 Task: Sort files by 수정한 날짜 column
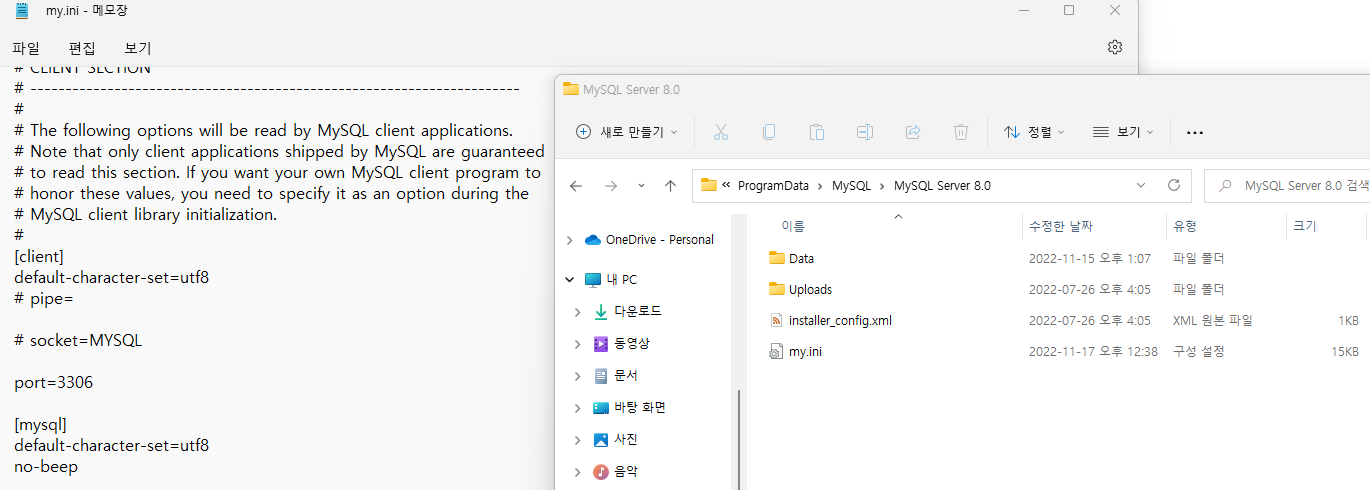[1061, 227]
